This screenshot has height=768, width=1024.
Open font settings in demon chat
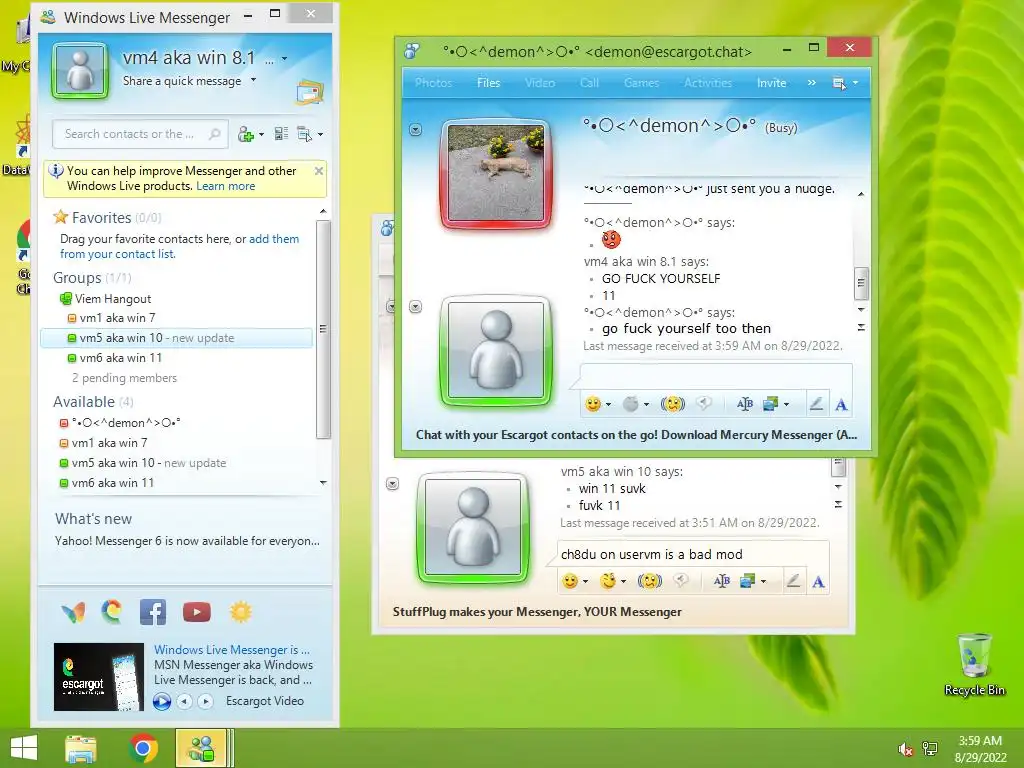841,405
